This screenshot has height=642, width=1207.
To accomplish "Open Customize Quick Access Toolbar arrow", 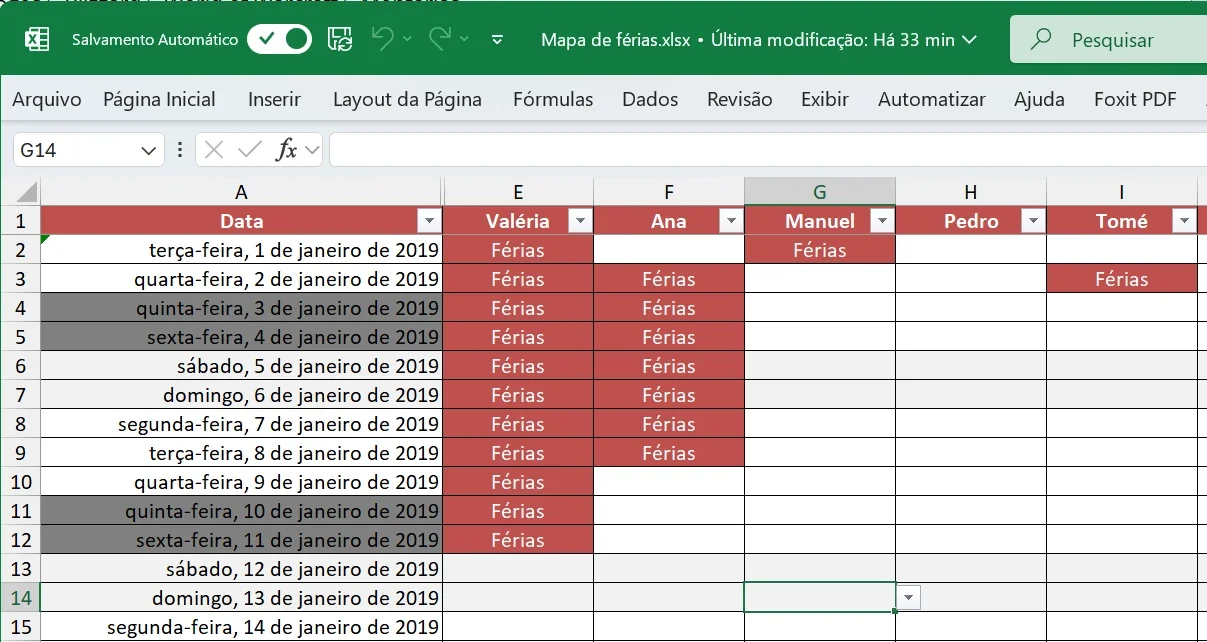I will [498, 40].
